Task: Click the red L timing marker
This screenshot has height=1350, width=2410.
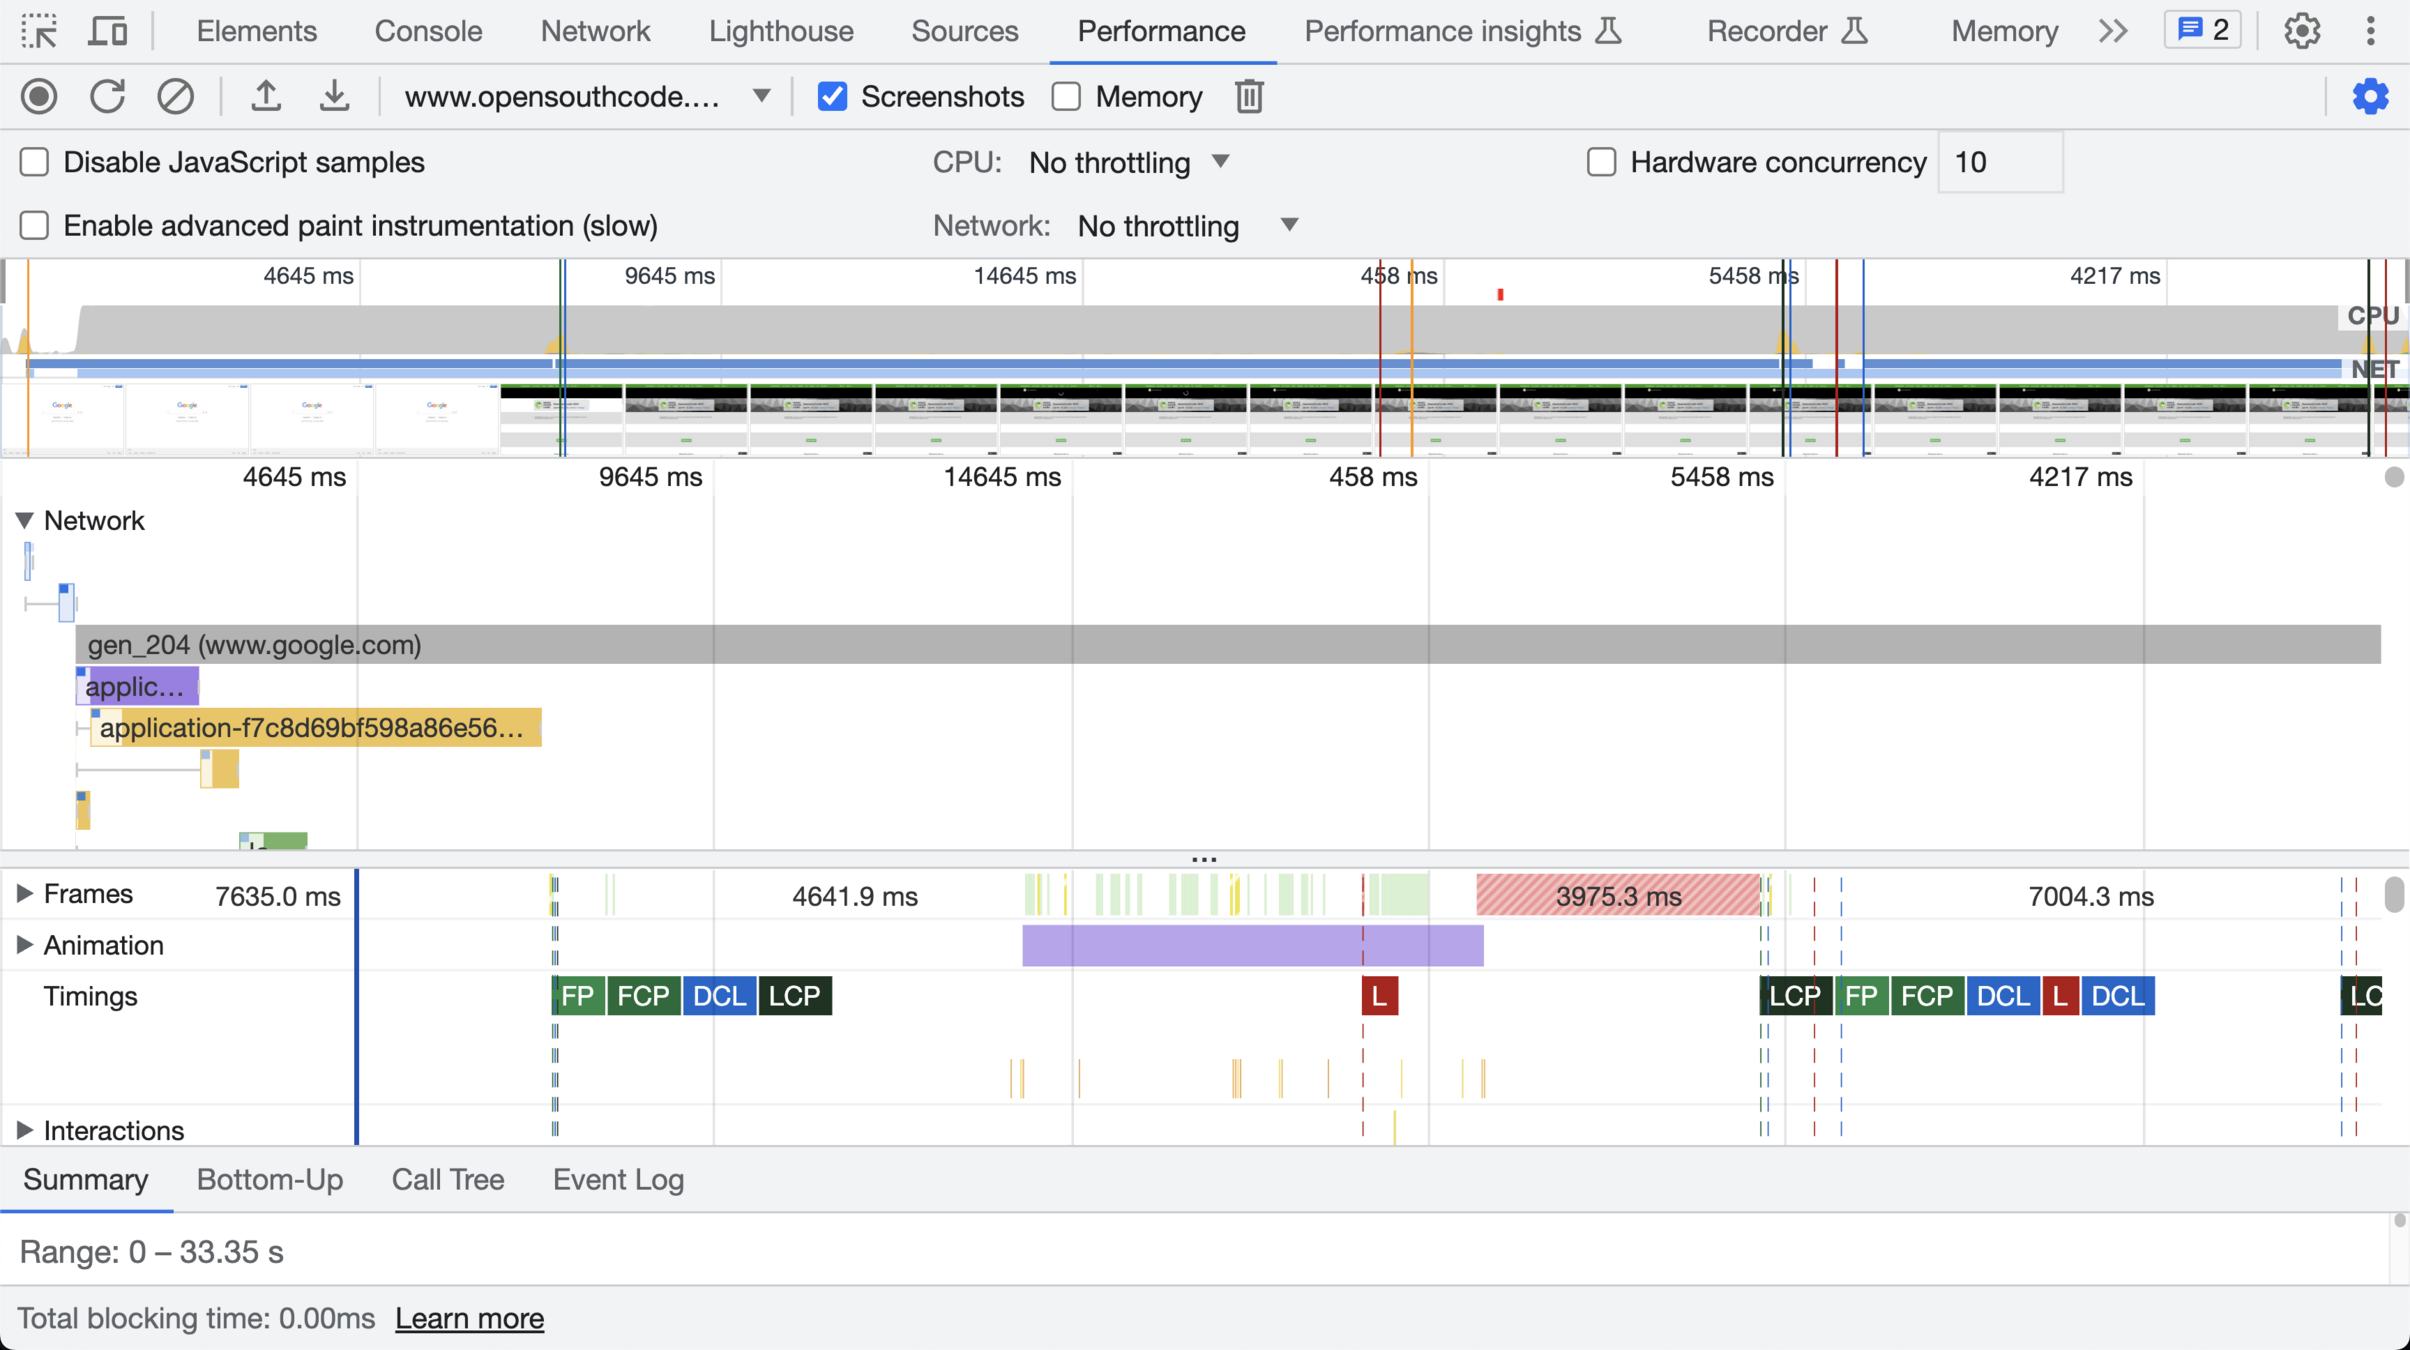Action: point(1379,996)
